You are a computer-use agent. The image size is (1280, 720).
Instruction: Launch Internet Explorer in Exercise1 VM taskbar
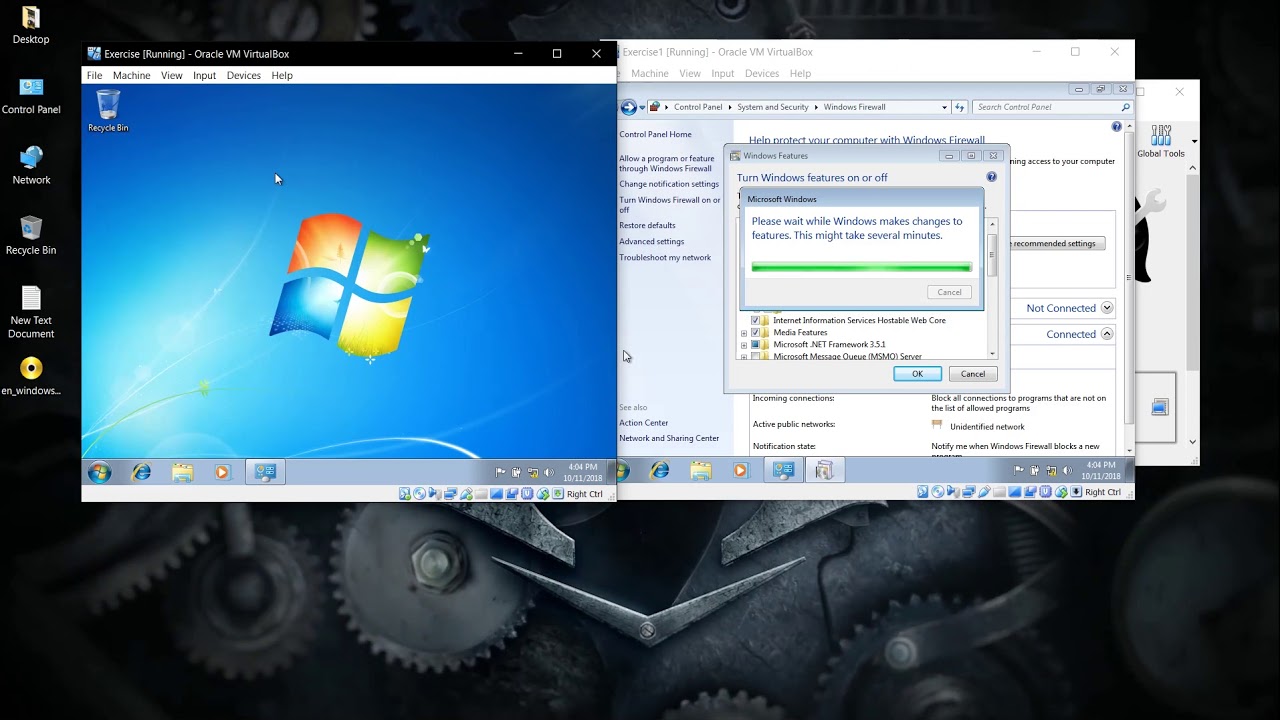click(660, 470)
